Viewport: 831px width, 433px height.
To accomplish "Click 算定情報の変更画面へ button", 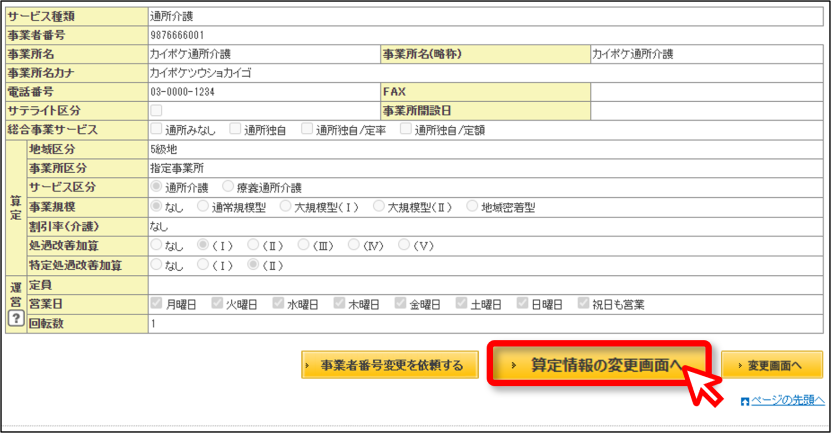I will tap(599, 365).
